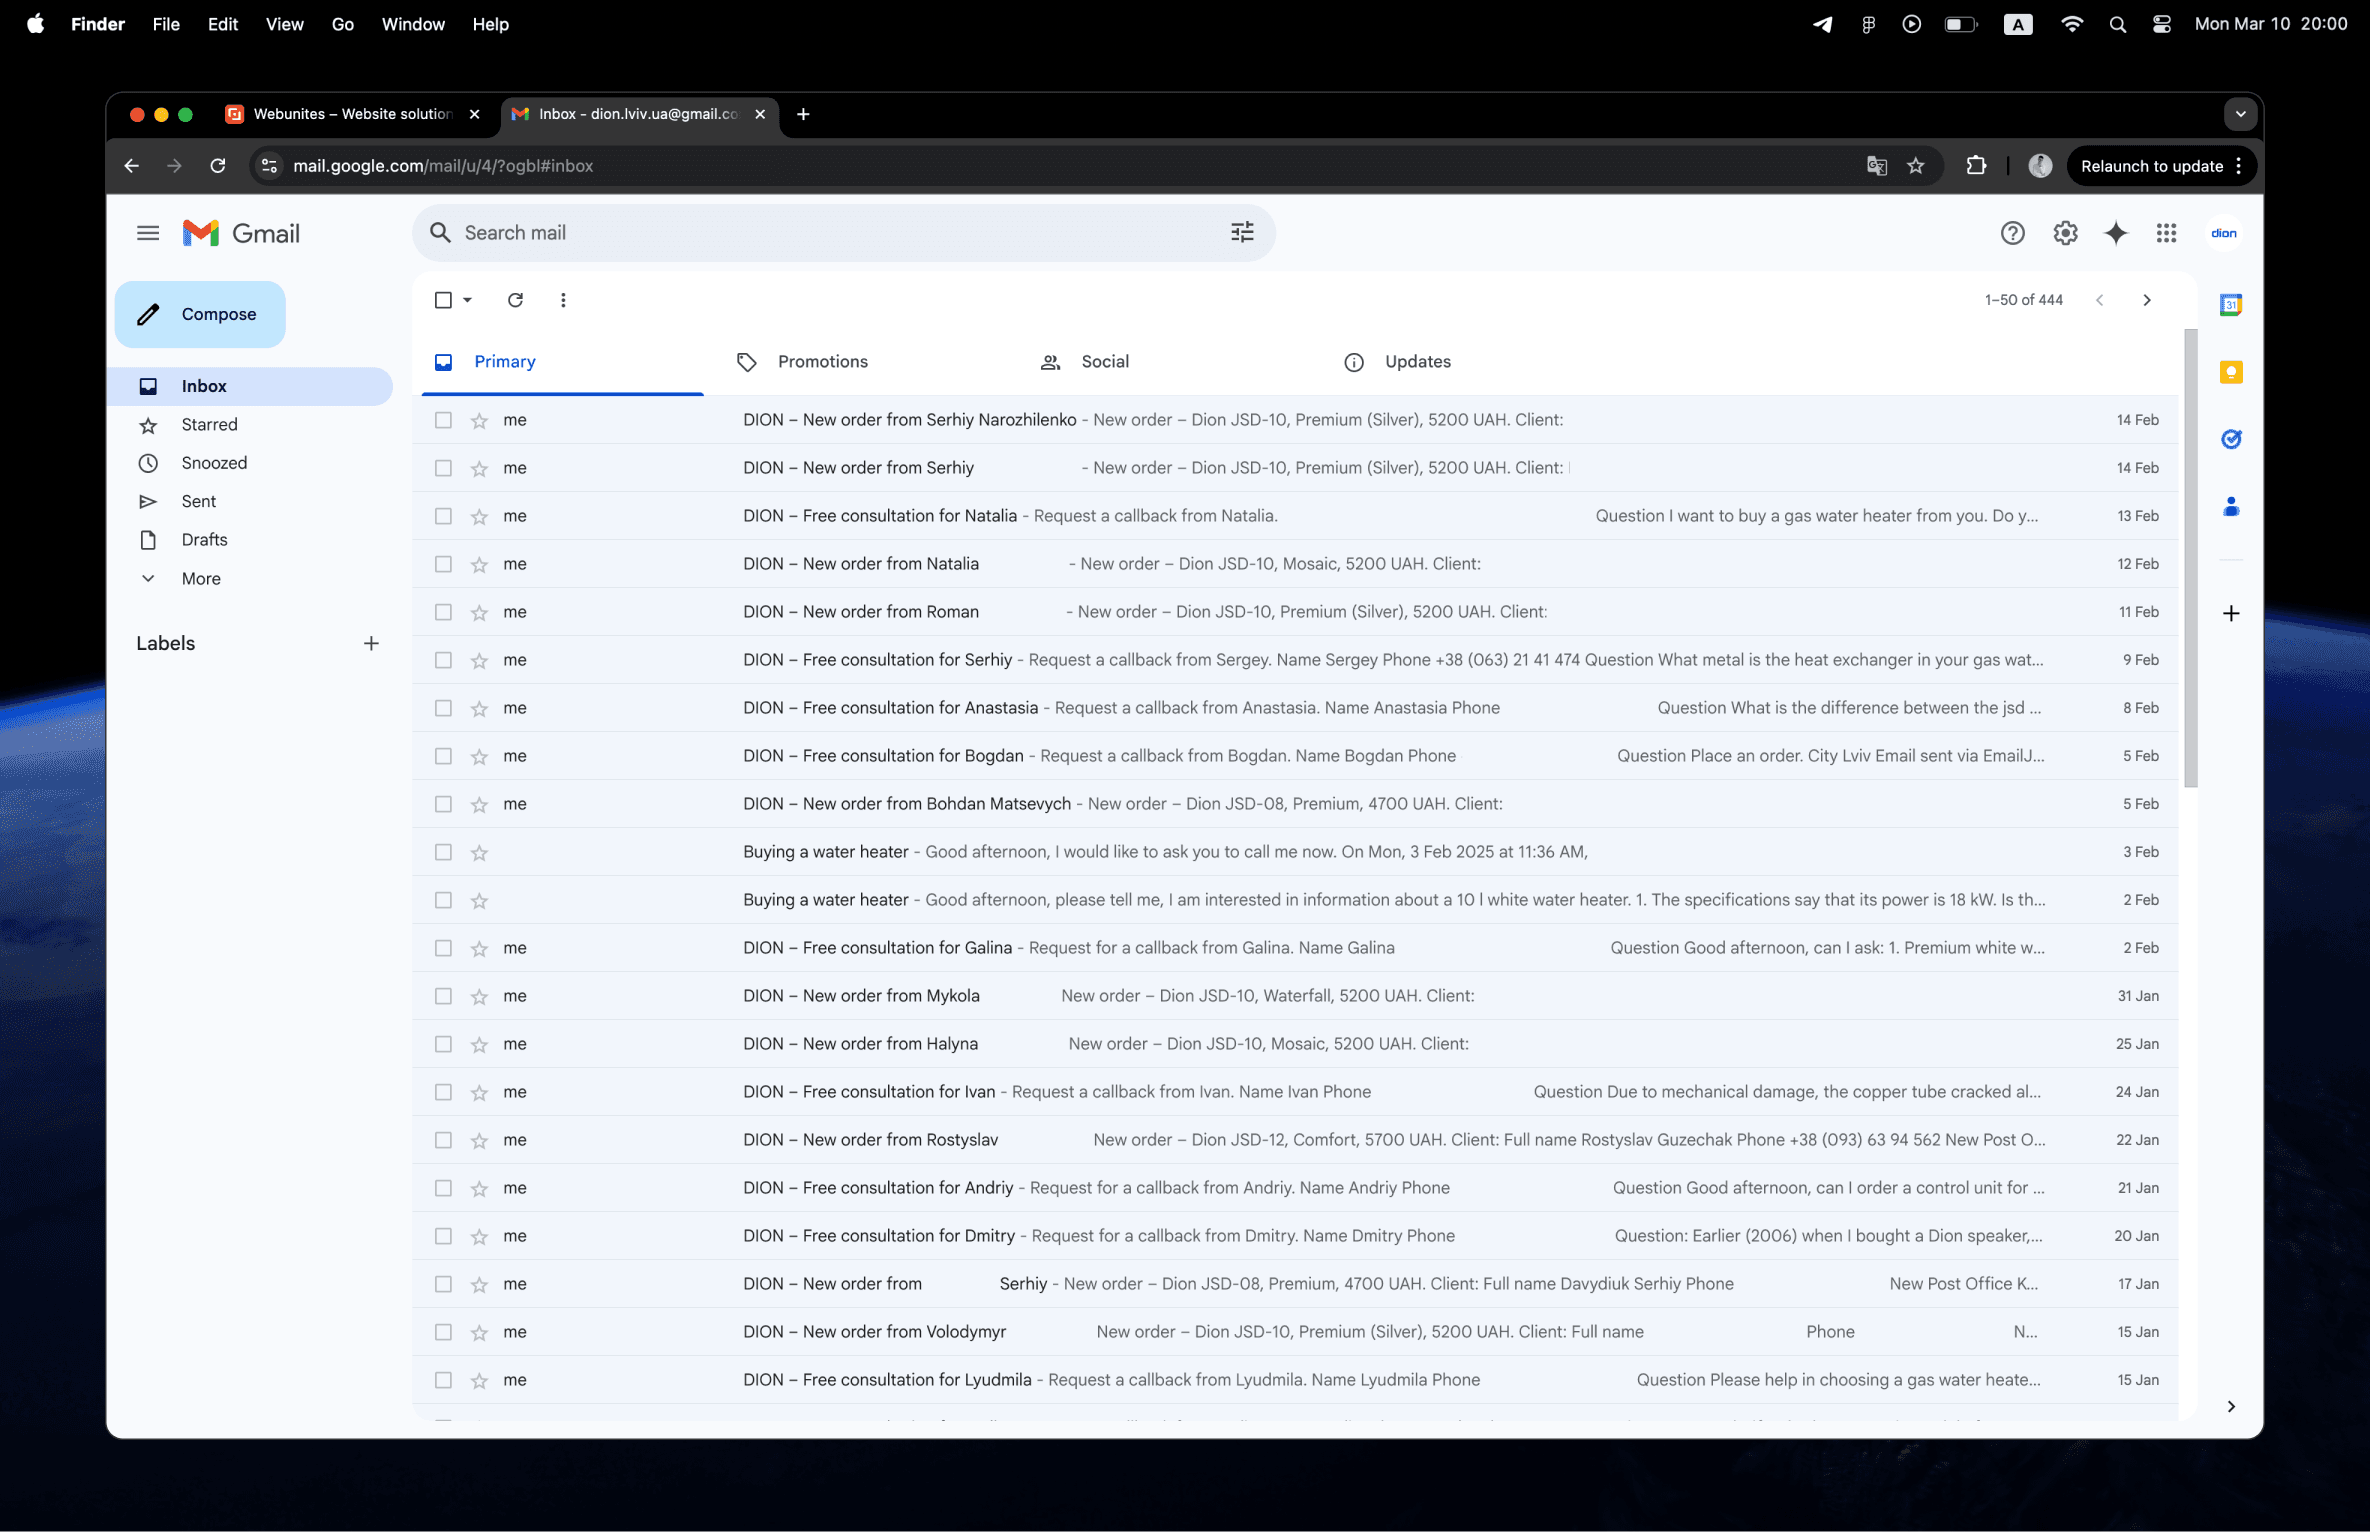Star the Free consultation for Natalia email
This screenshot has width=2370, height=1532.
click(479, 517)
